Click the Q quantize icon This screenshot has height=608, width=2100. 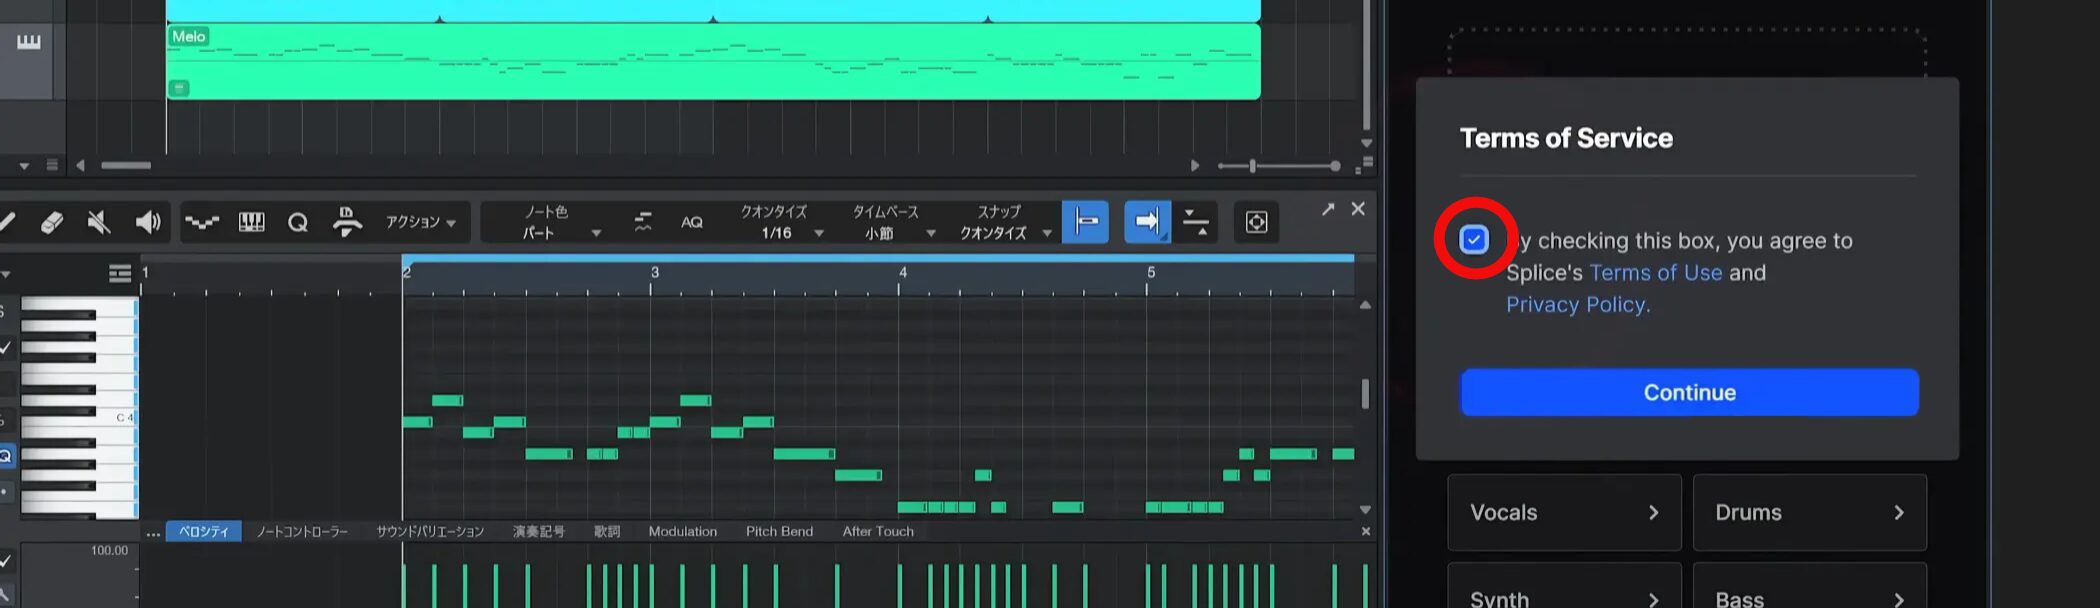[x=298, y=222]
